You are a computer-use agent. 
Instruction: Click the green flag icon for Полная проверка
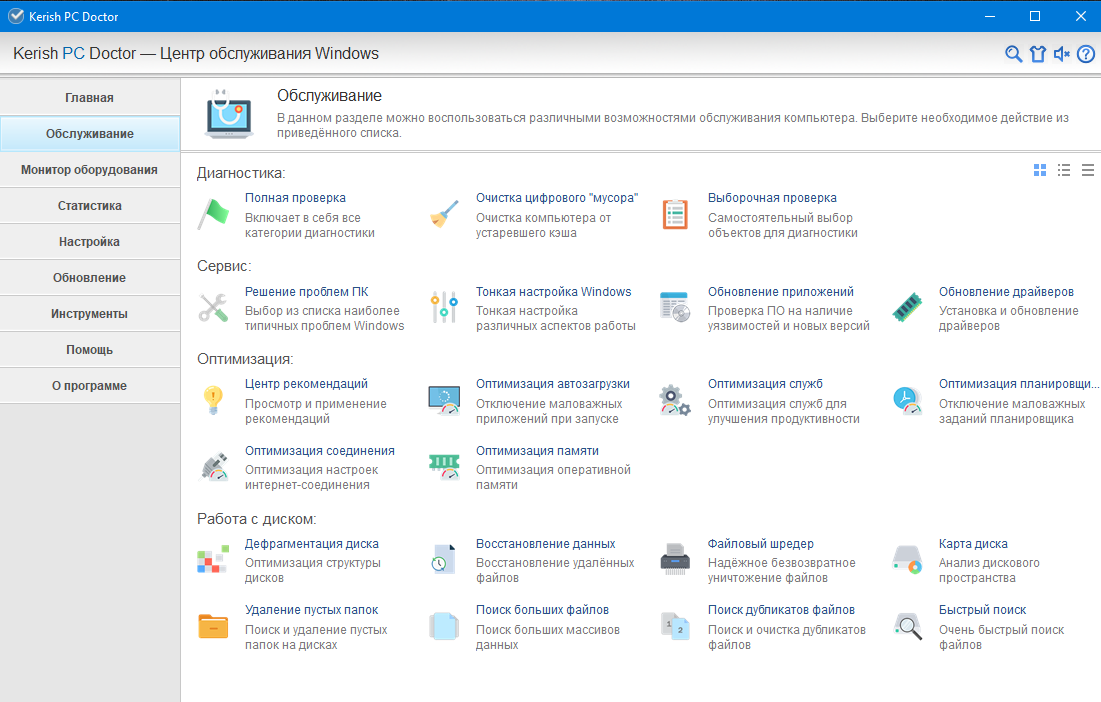[213, 214]
